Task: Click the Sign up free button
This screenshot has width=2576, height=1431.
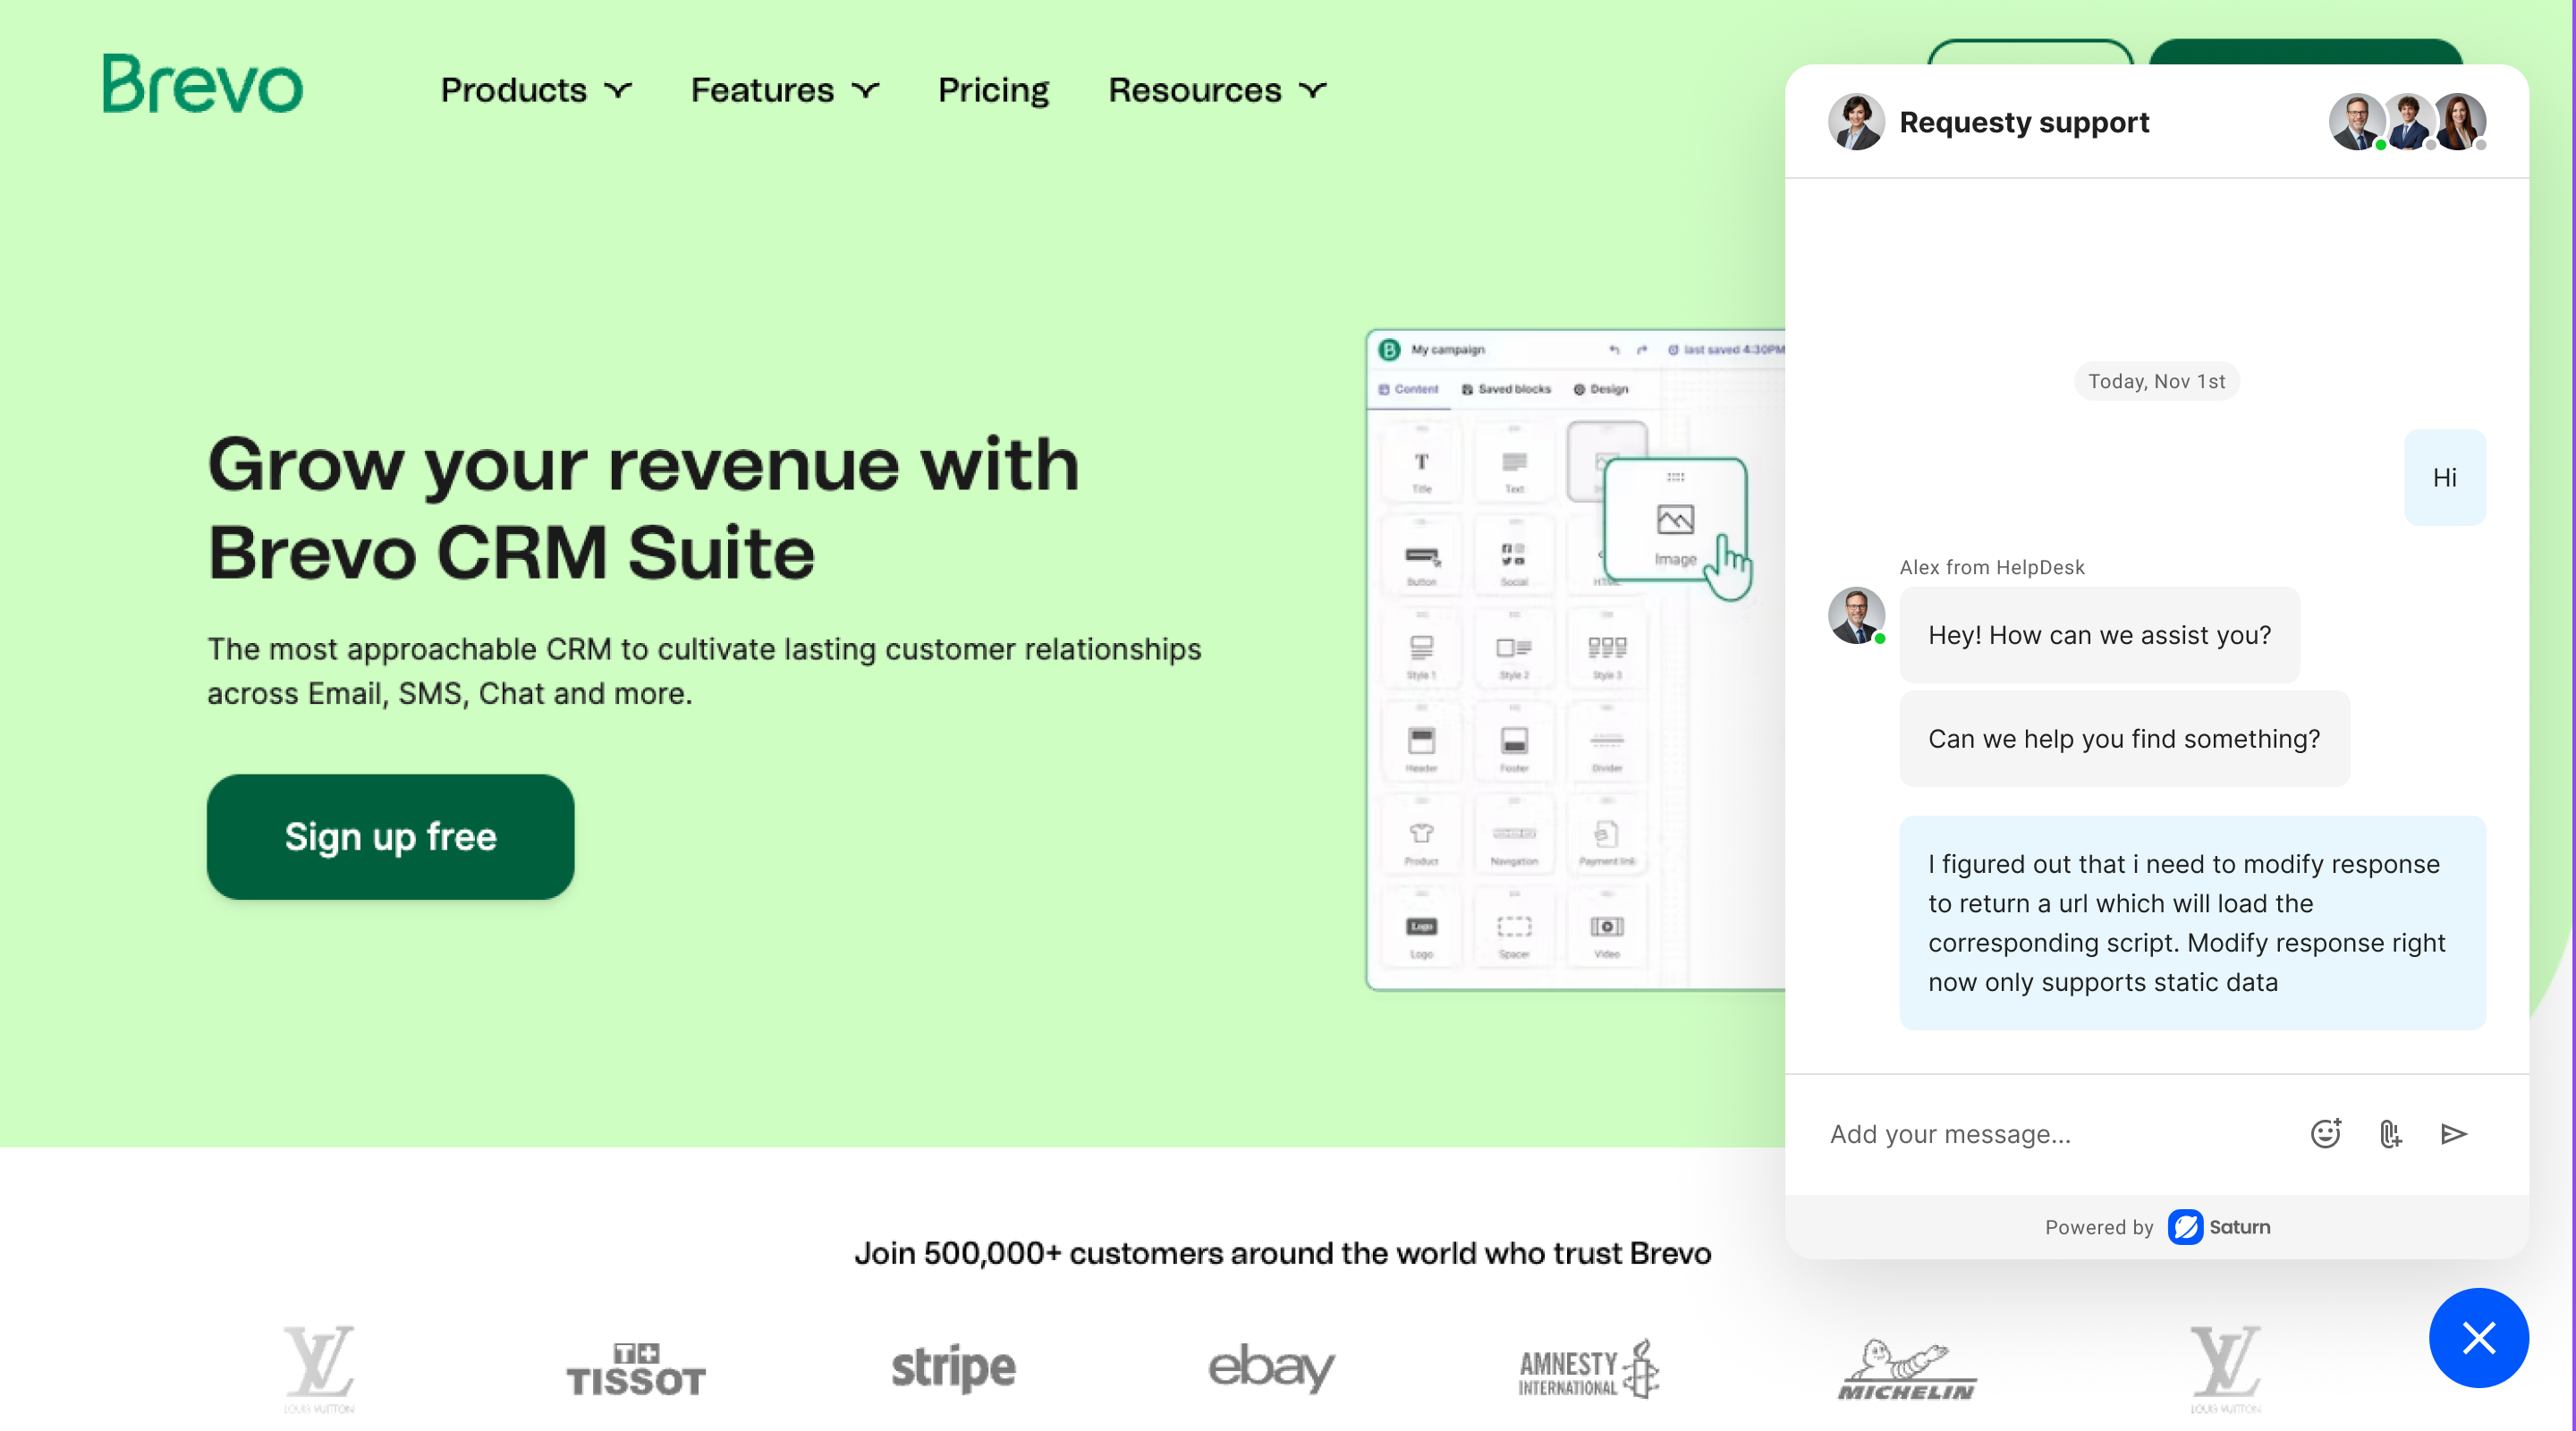Action: point(390,836)
